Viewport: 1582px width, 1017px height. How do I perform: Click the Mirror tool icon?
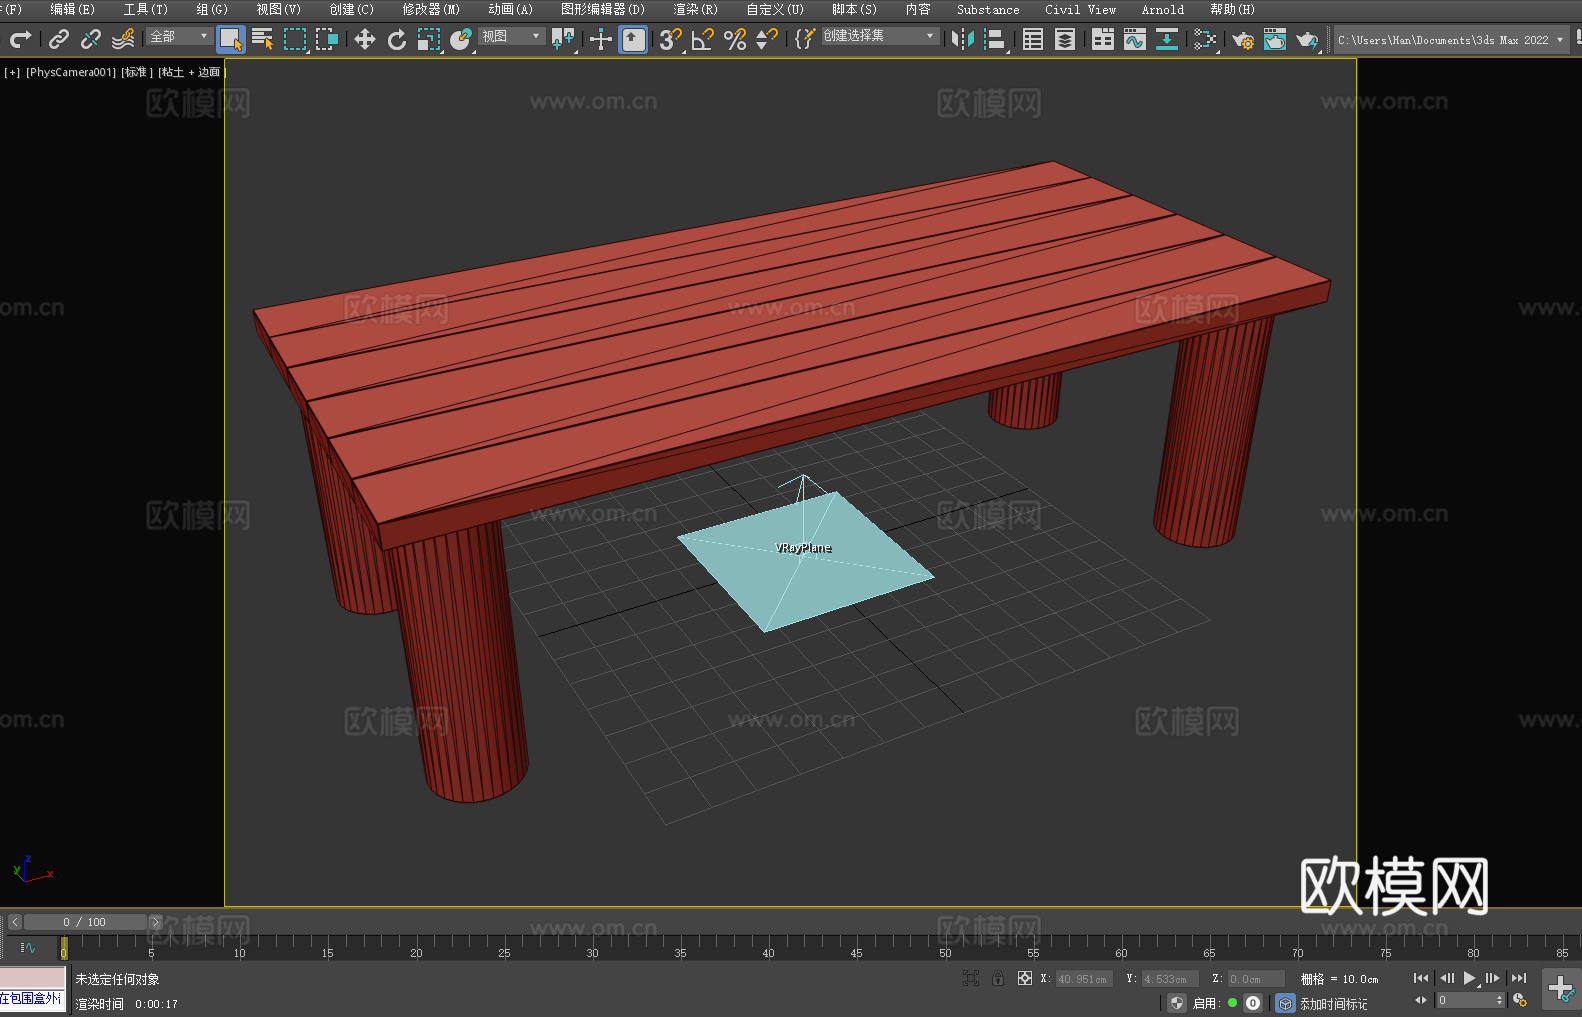tap(963, 39)
